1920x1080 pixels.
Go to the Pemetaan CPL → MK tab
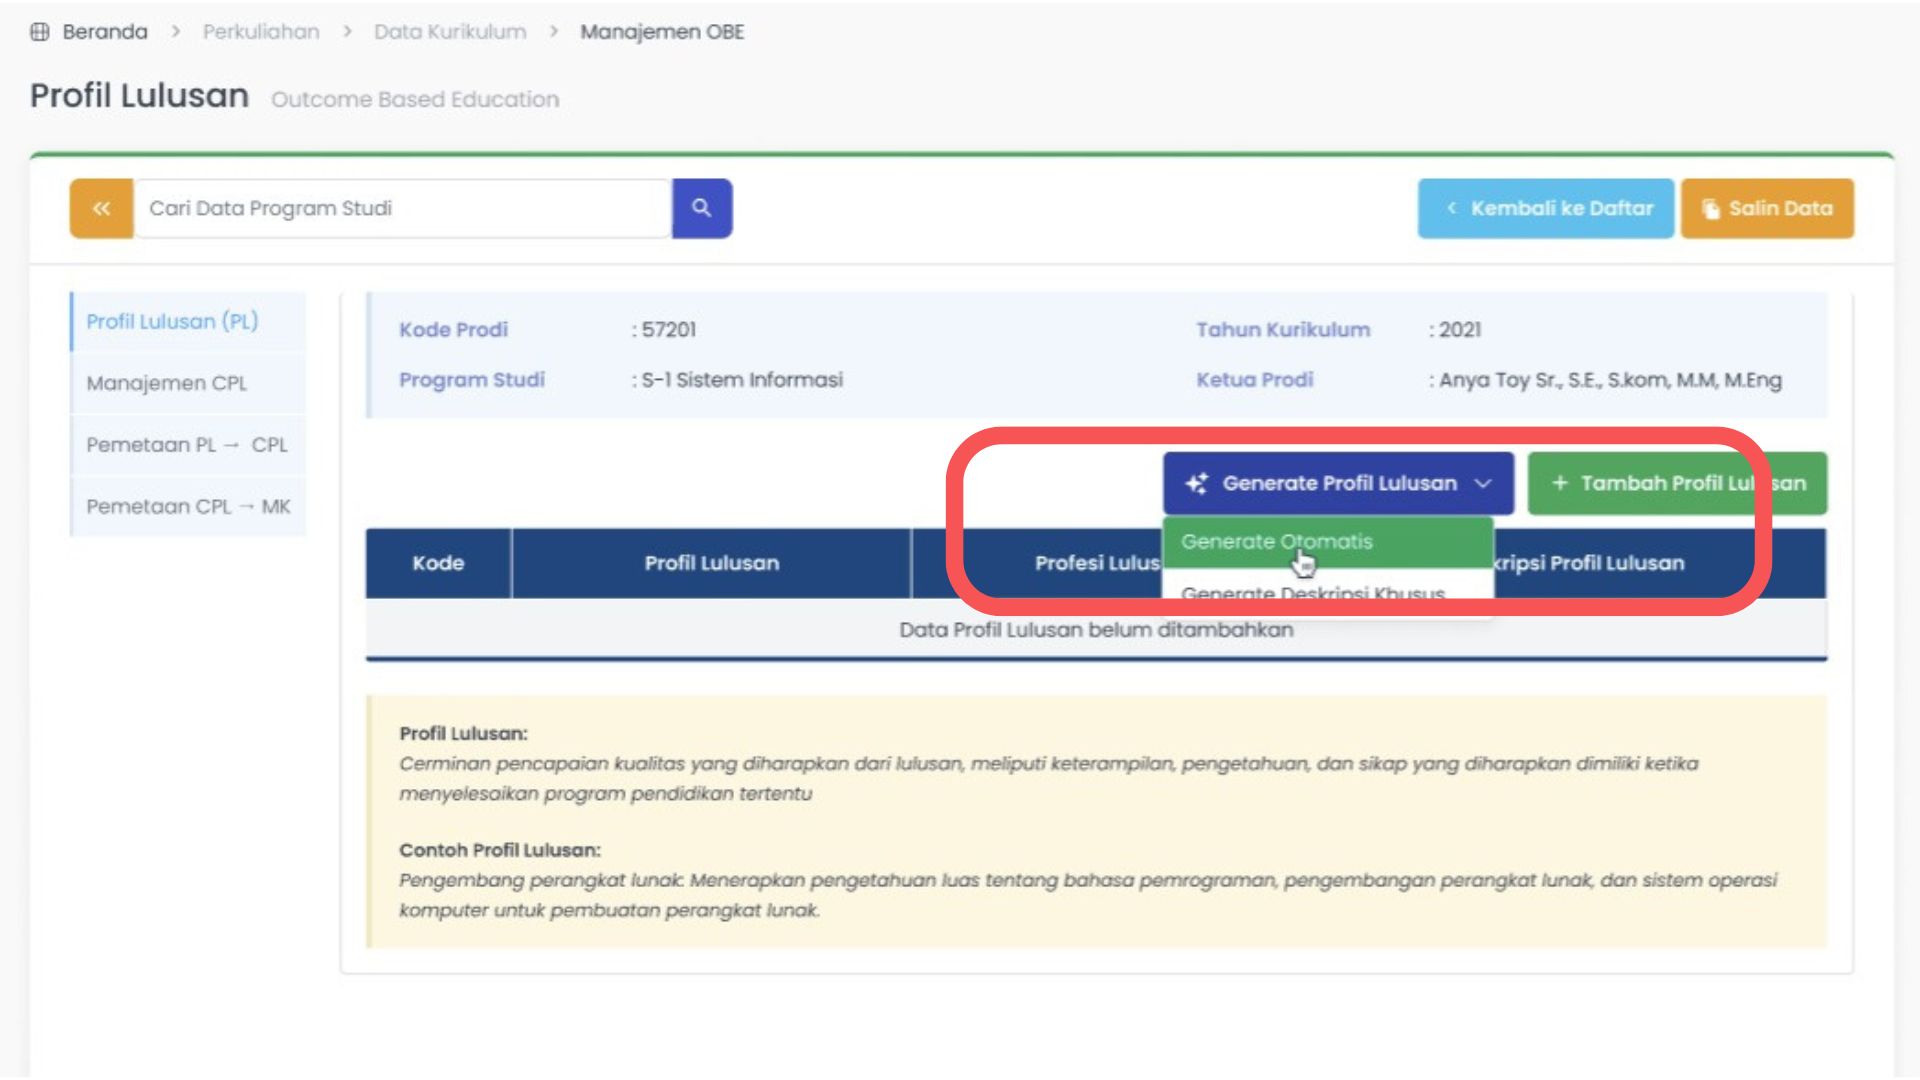click(x=188, y=507)
